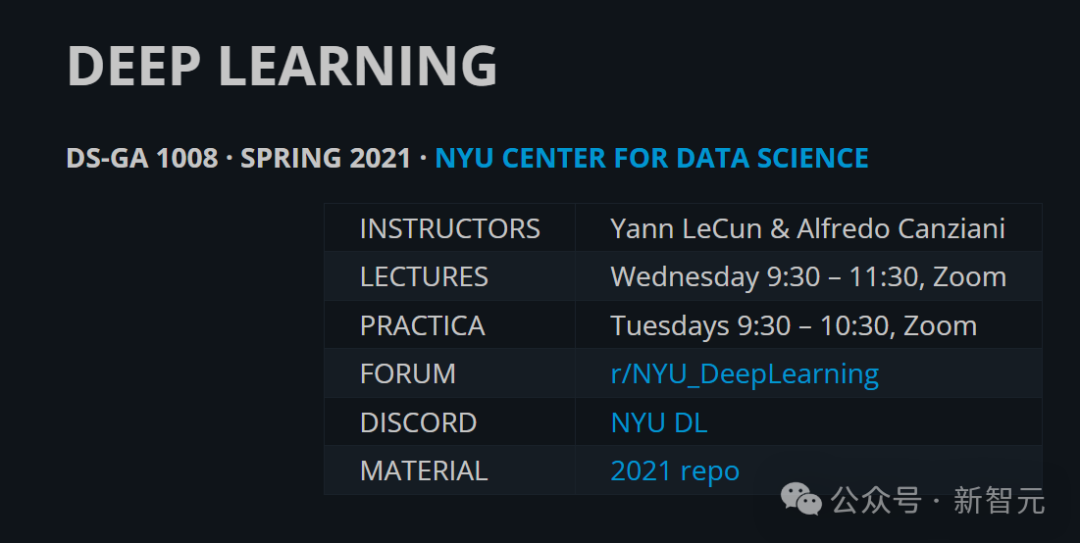Select the DISCORD label cell
The width and height of the screenshot is (1080, 543).
point(450,422)
